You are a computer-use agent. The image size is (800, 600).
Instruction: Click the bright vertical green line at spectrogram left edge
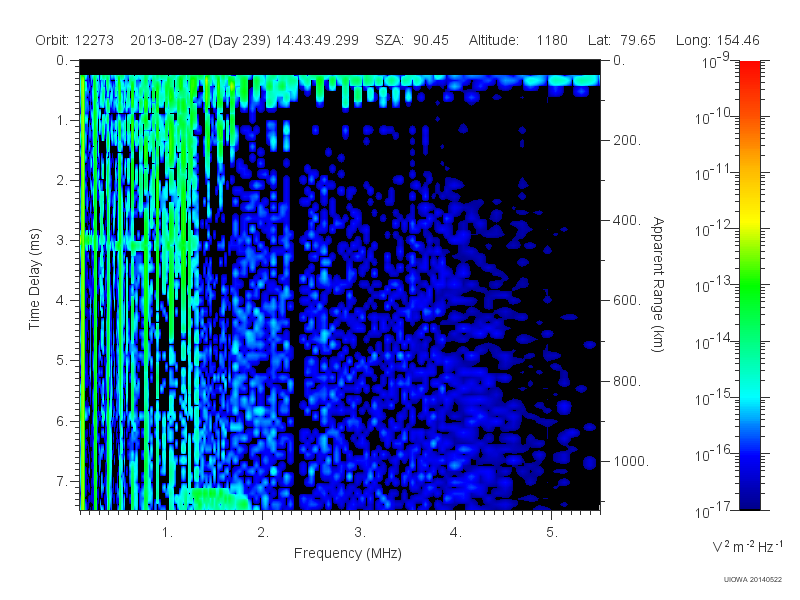pyautogui.click(x=82, y=292)
